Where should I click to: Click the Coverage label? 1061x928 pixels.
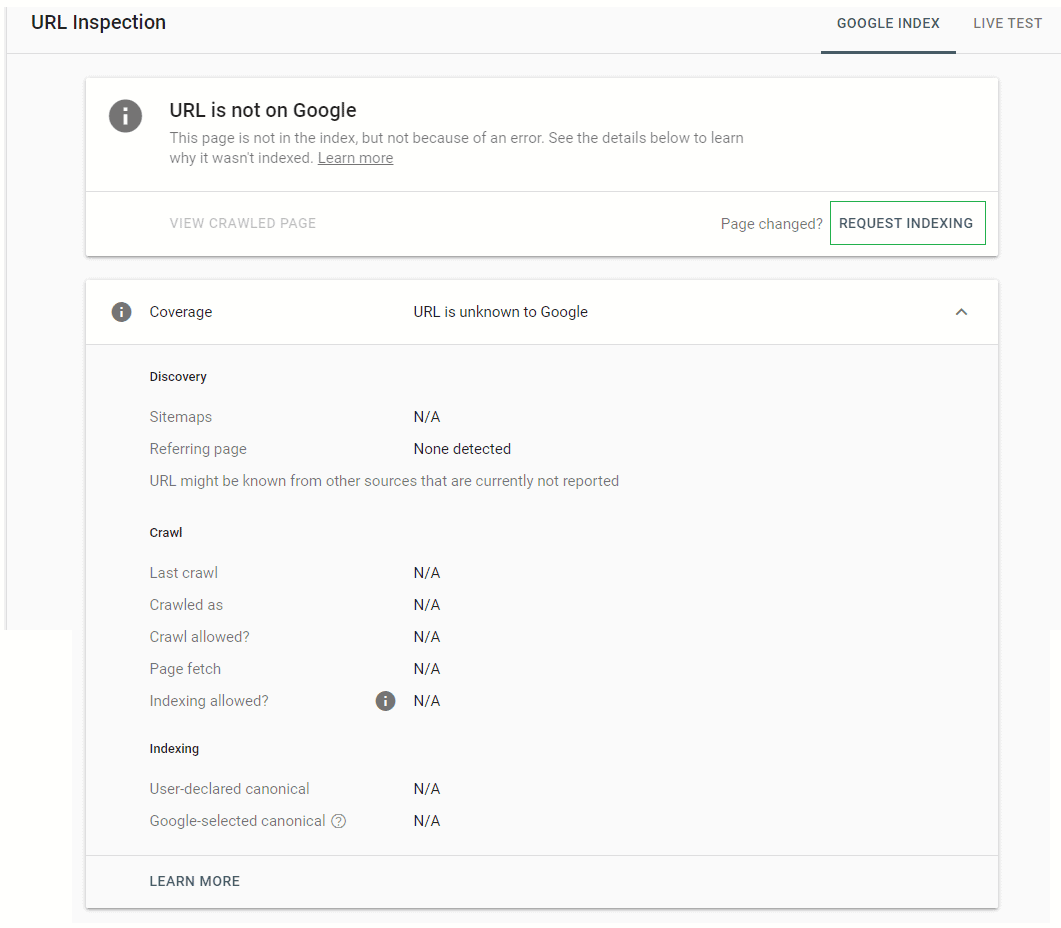point(181,312)
